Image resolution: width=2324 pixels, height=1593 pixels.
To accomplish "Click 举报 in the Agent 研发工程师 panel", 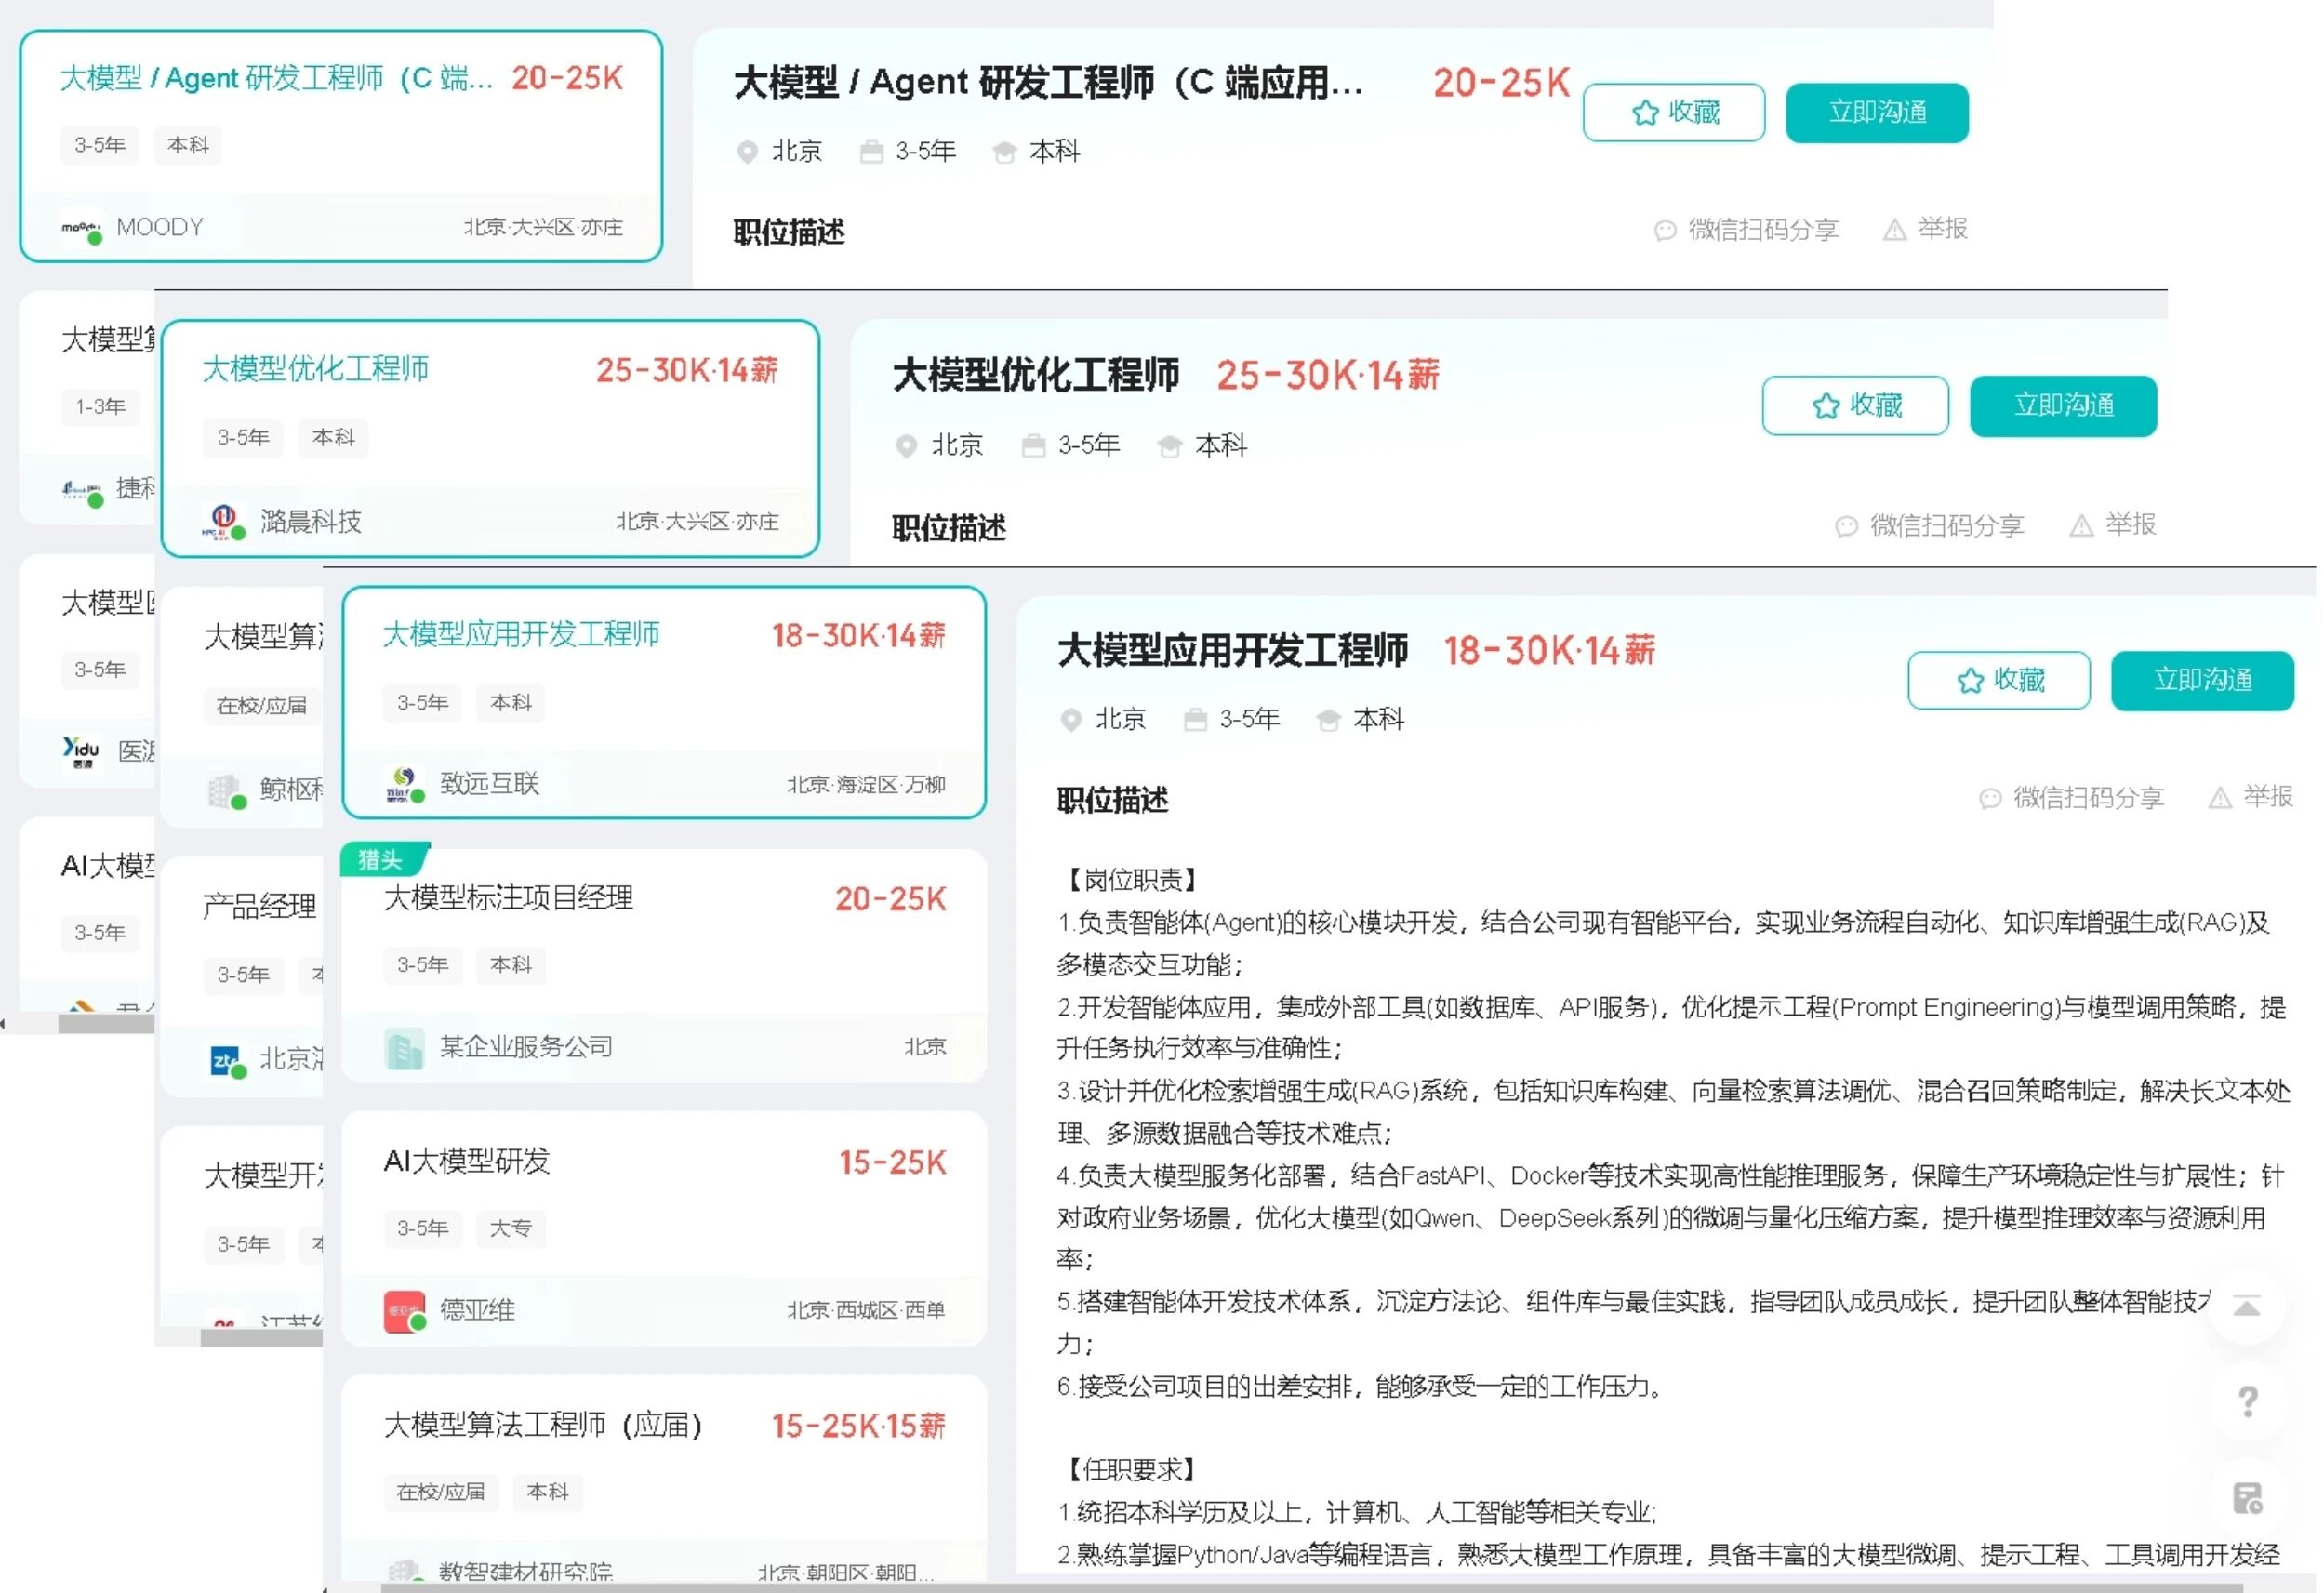I will [1925, 229].
